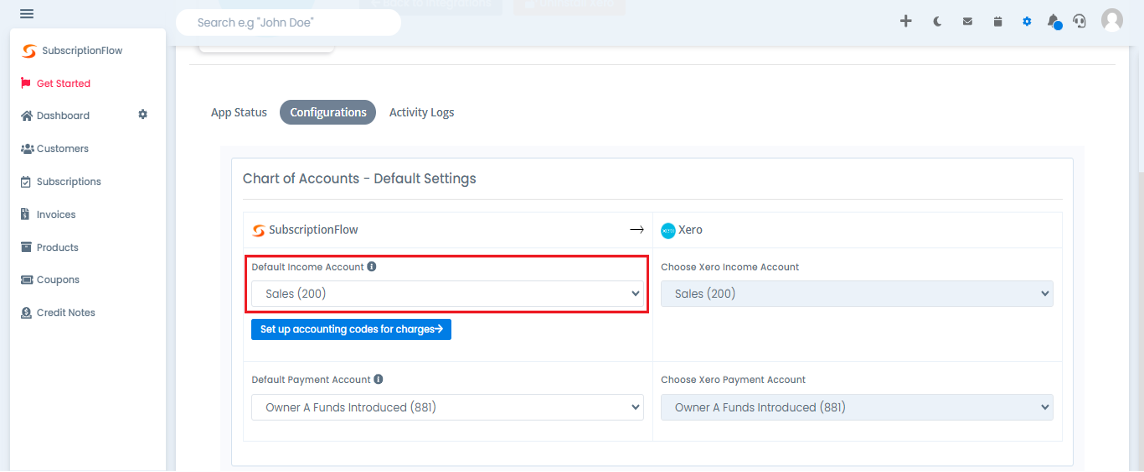Open the notifications bell icon
The height and width of the screenshot is (472, 1144).
[1054, 21]
